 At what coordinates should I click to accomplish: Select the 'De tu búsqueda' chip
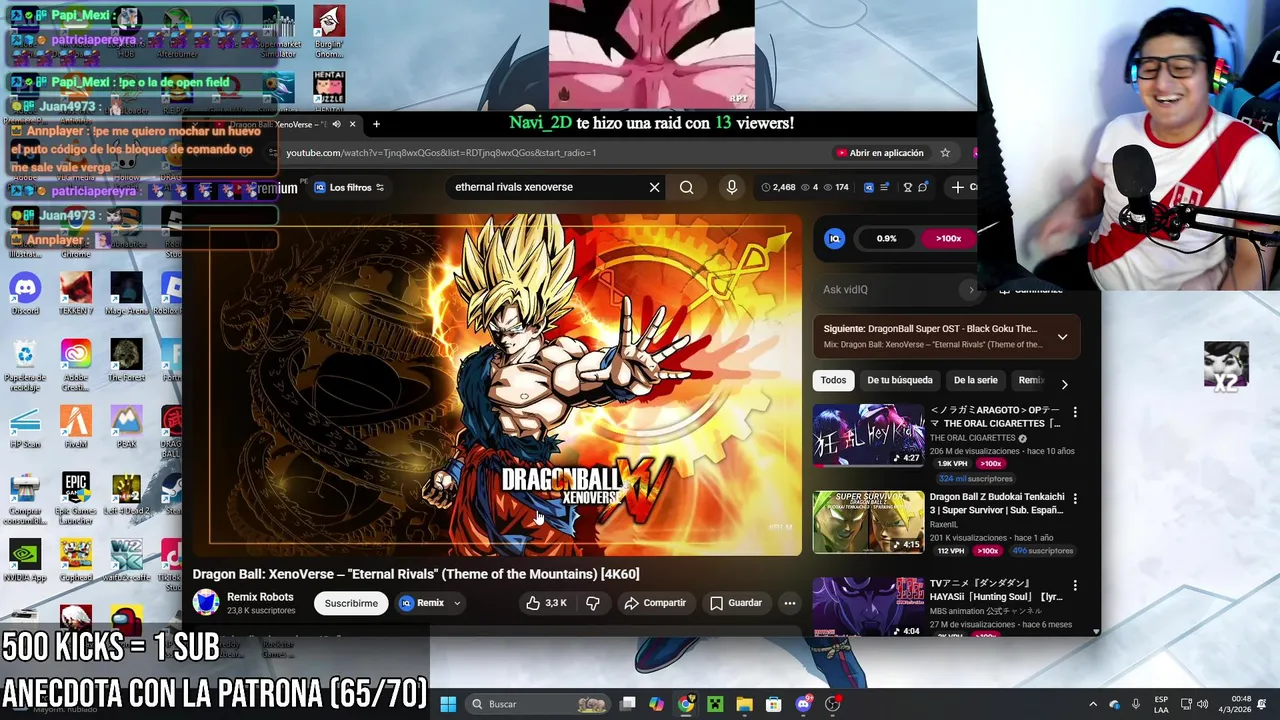pyautogui.click(x=899, y=380)
